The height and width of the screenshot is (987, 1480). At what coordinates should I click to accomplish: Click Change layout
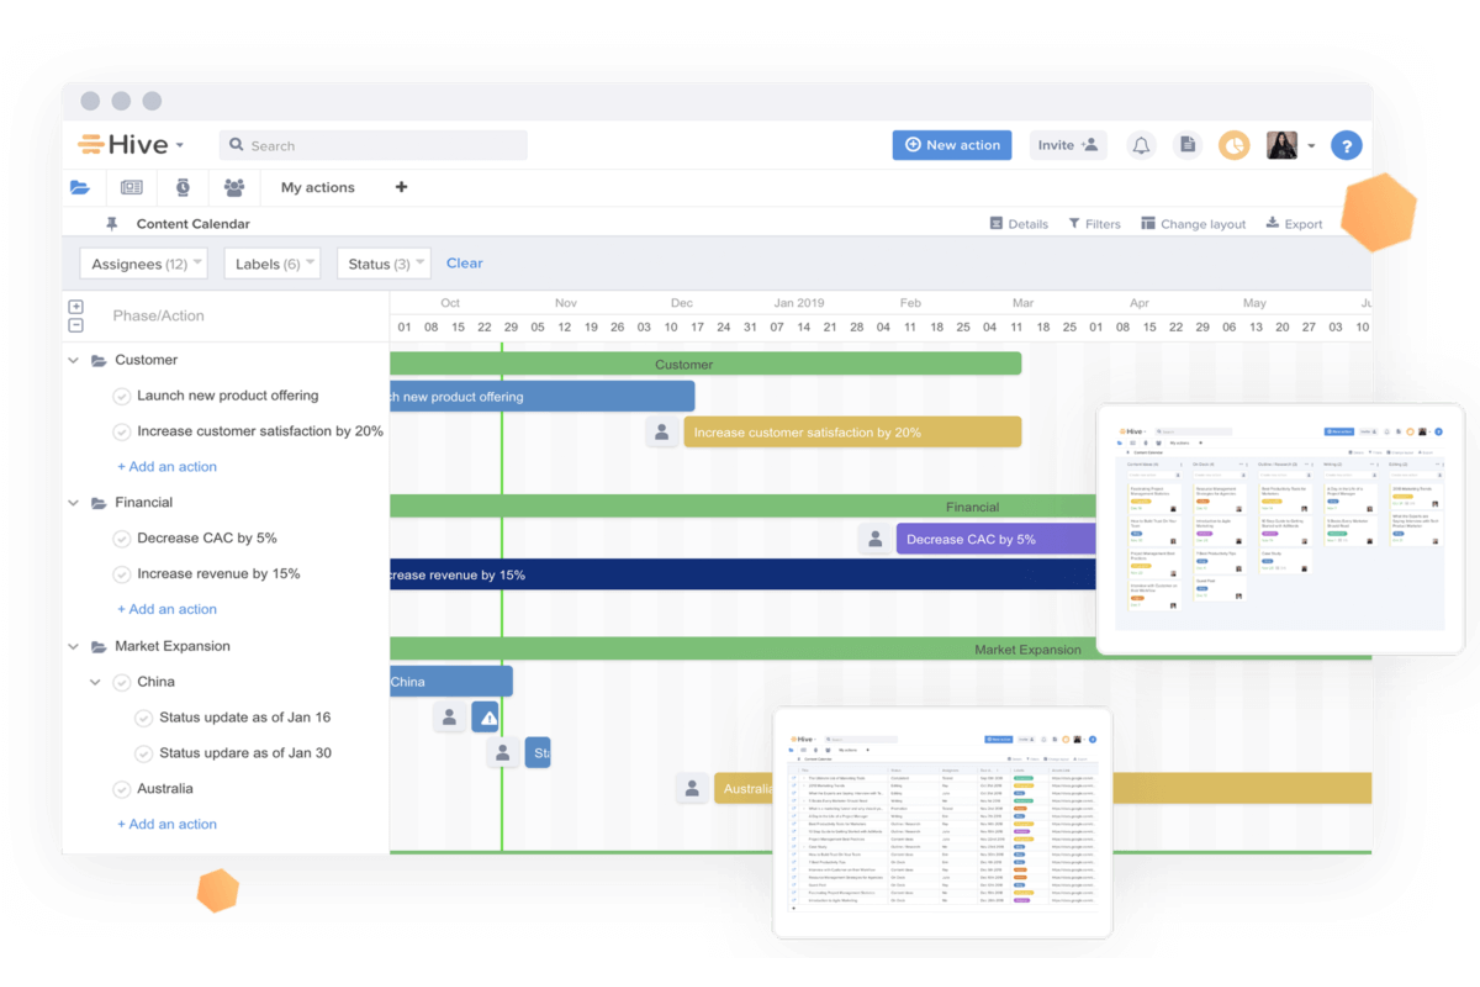pyautogui.click(x=1193, y=224)
